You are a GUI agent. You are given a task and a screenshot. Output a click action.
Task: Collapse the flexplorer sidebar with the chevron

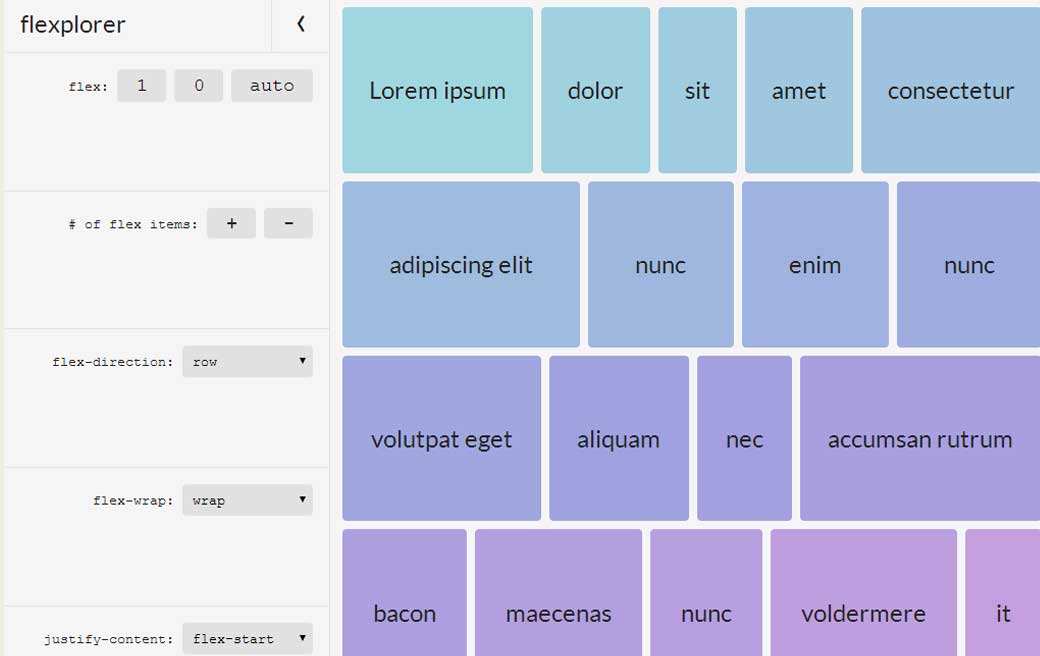(300, 25)
